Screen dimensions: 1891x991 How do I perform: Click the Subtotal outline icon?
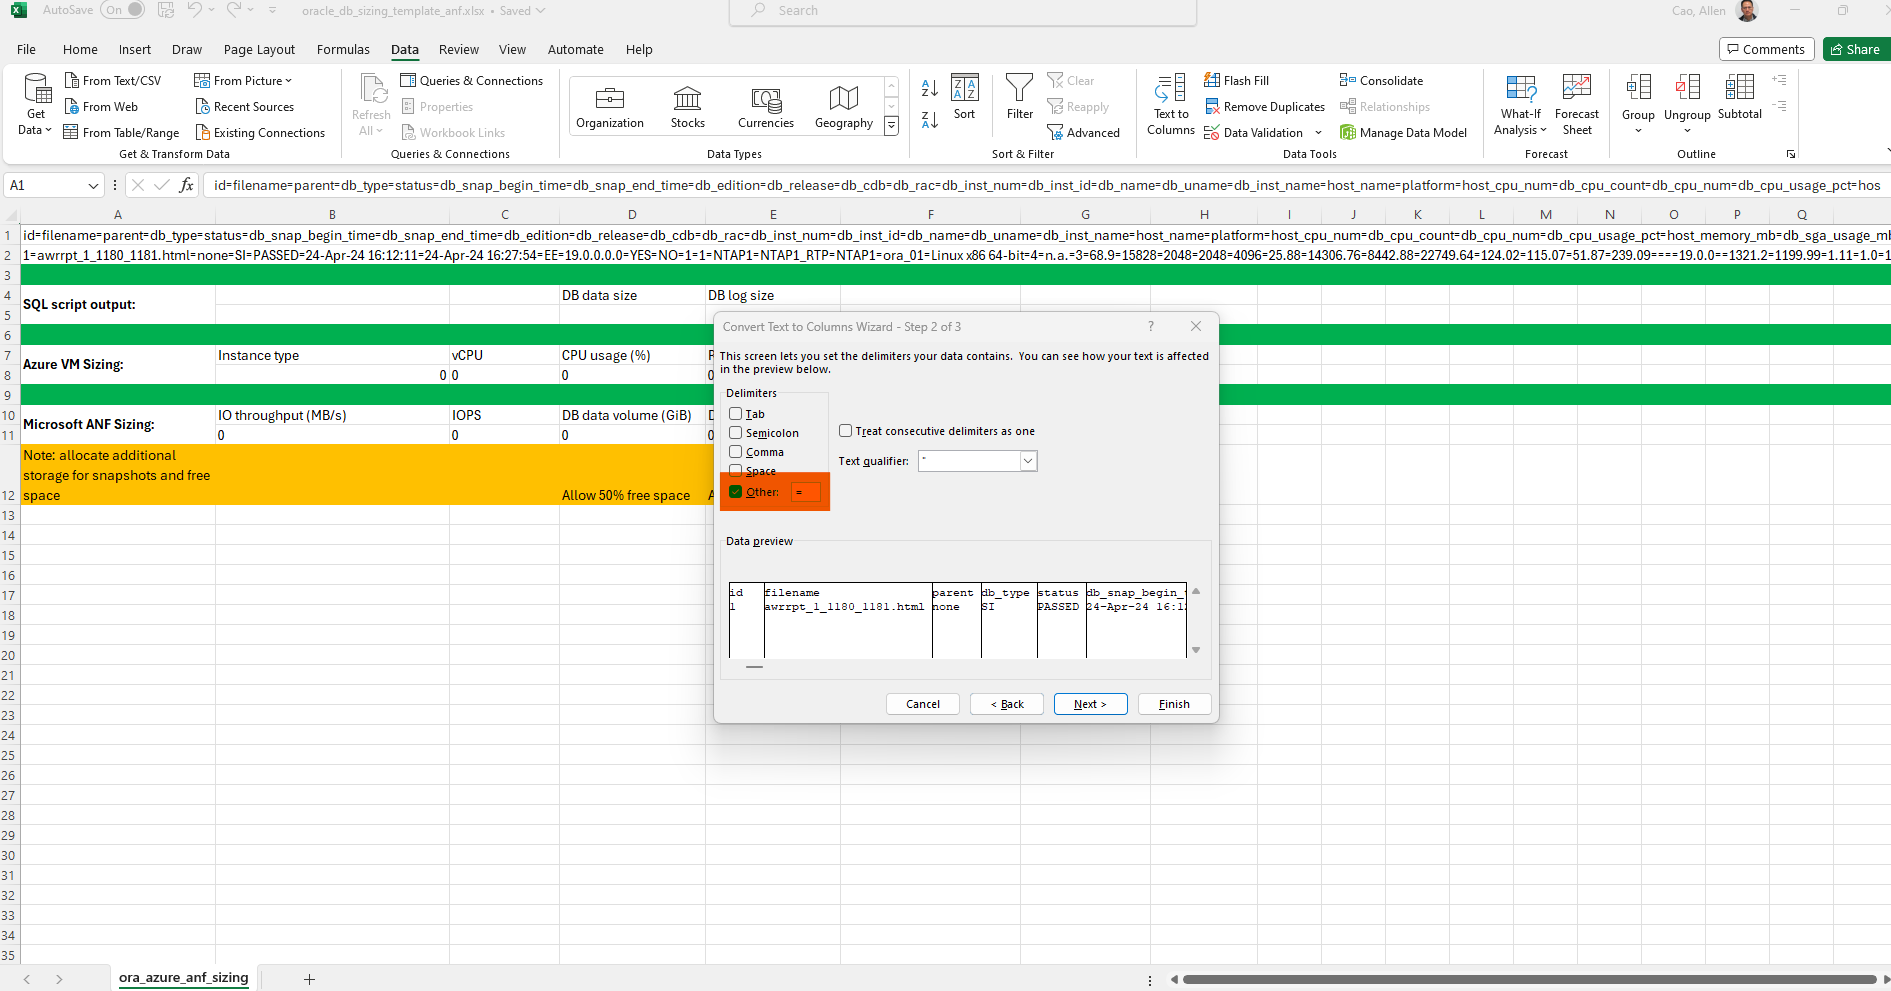[1739, 89]
